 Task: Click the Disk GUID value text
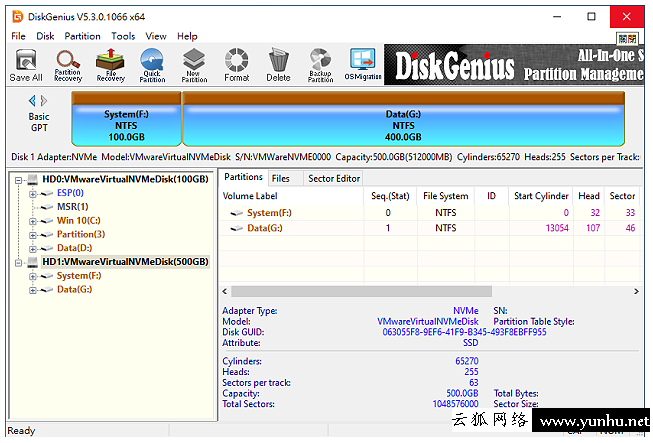pyautogui.click(x=464, y=332)
